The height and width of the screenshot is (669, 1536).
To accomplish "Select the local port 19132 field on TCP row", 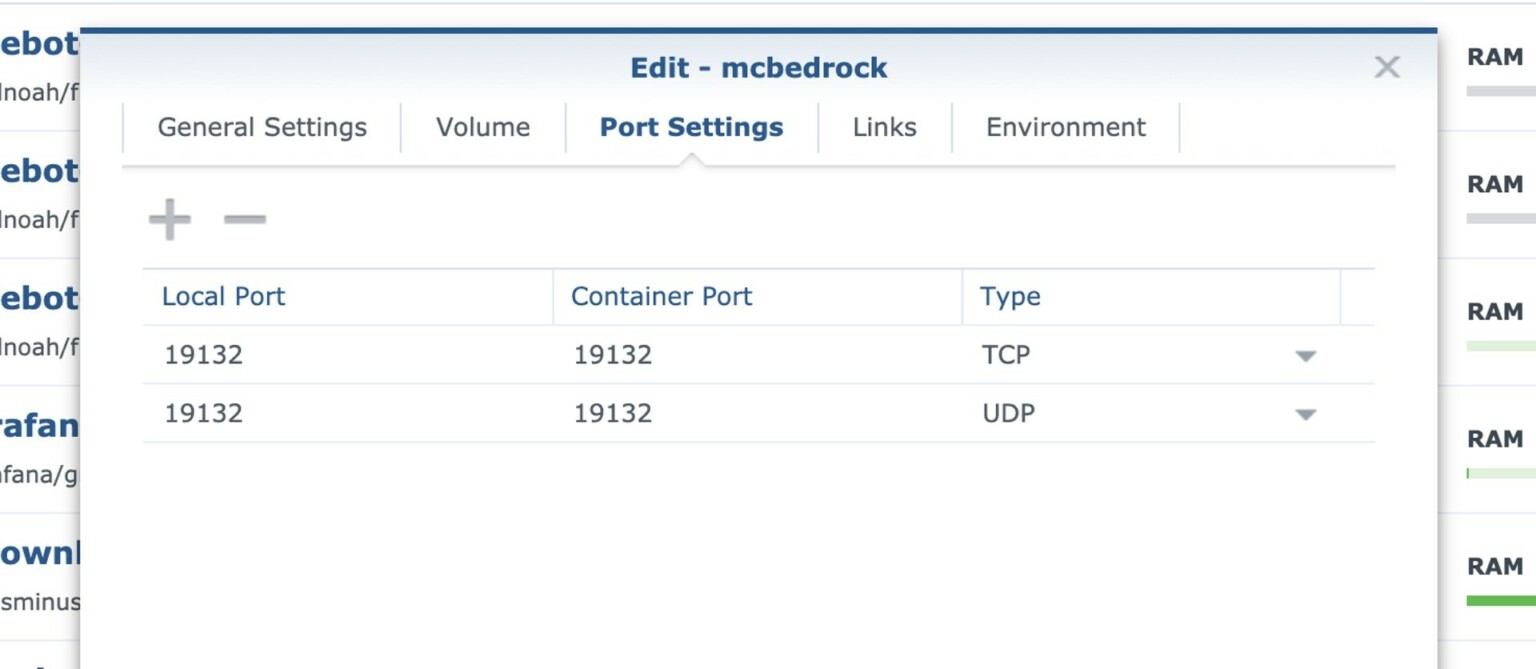I will 203,355.
